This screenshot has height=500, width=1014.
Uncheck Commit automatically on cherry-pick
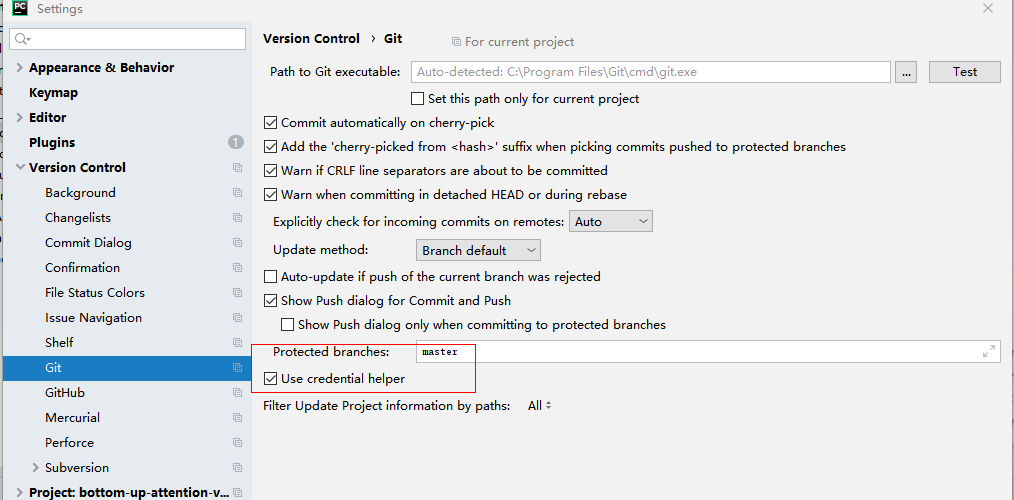point(270,122)
